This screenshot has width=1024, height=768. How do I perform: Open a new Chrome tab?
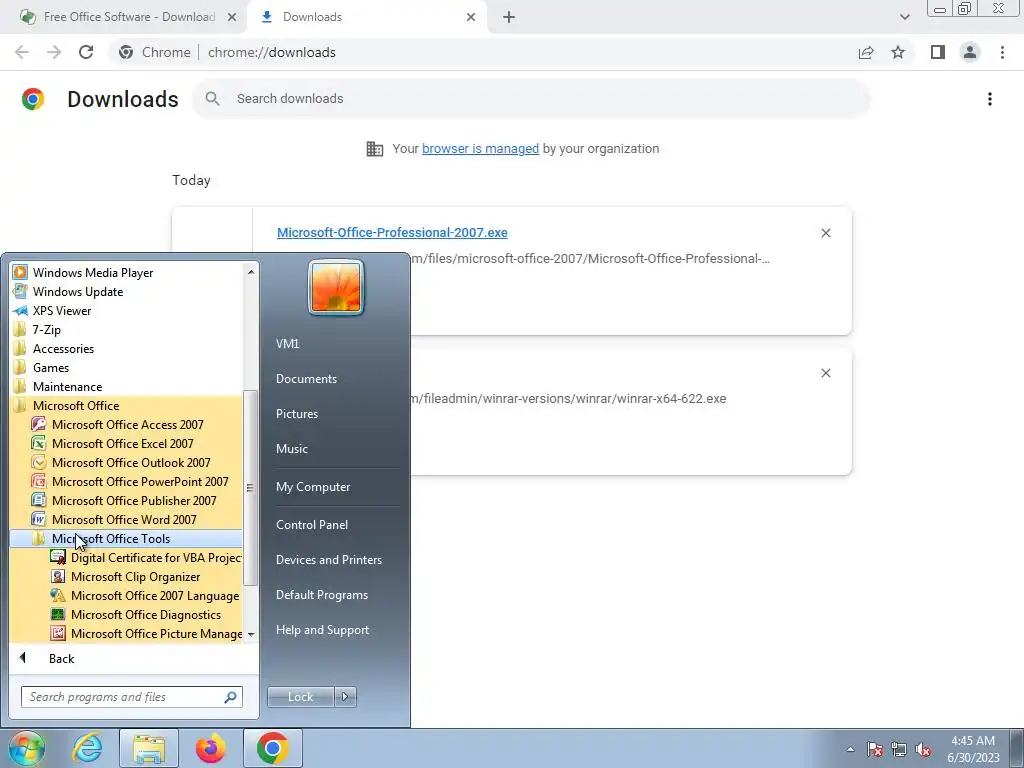pos(509,17)
